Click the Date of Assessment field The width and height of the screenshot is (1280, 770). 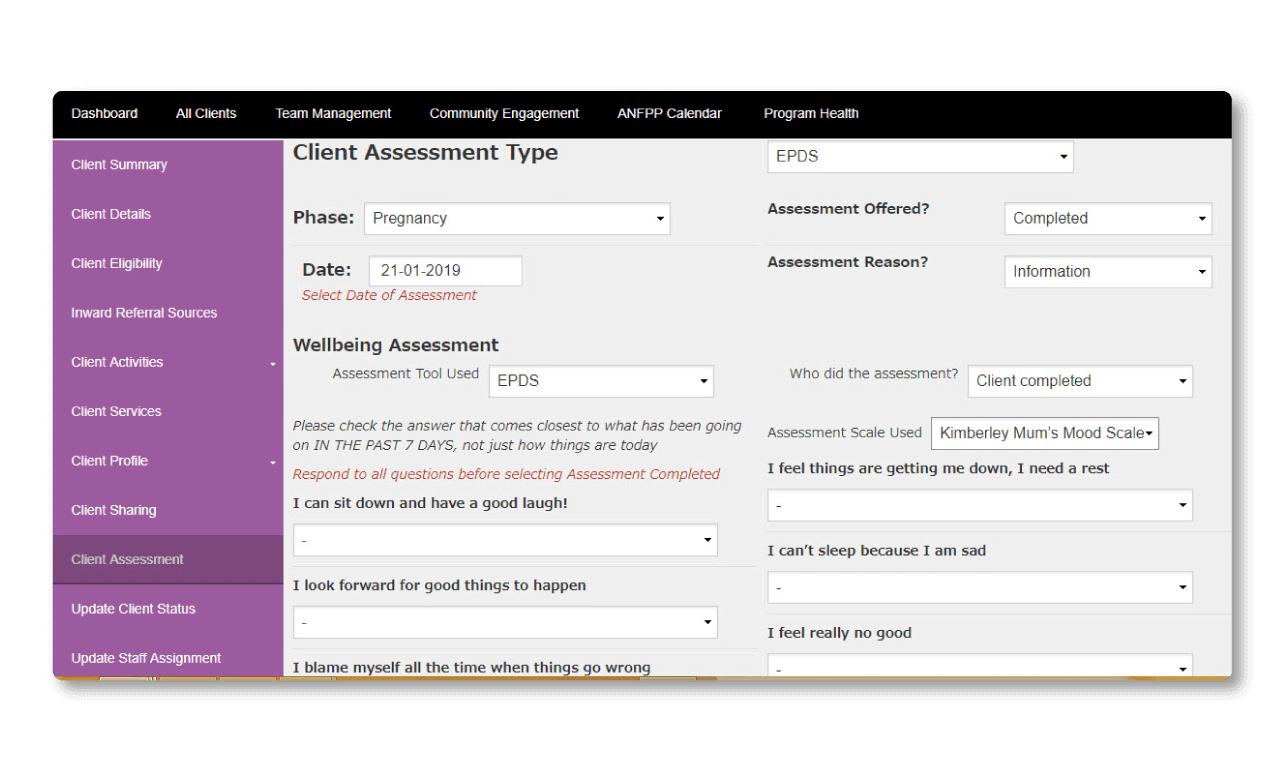(445, 270)
